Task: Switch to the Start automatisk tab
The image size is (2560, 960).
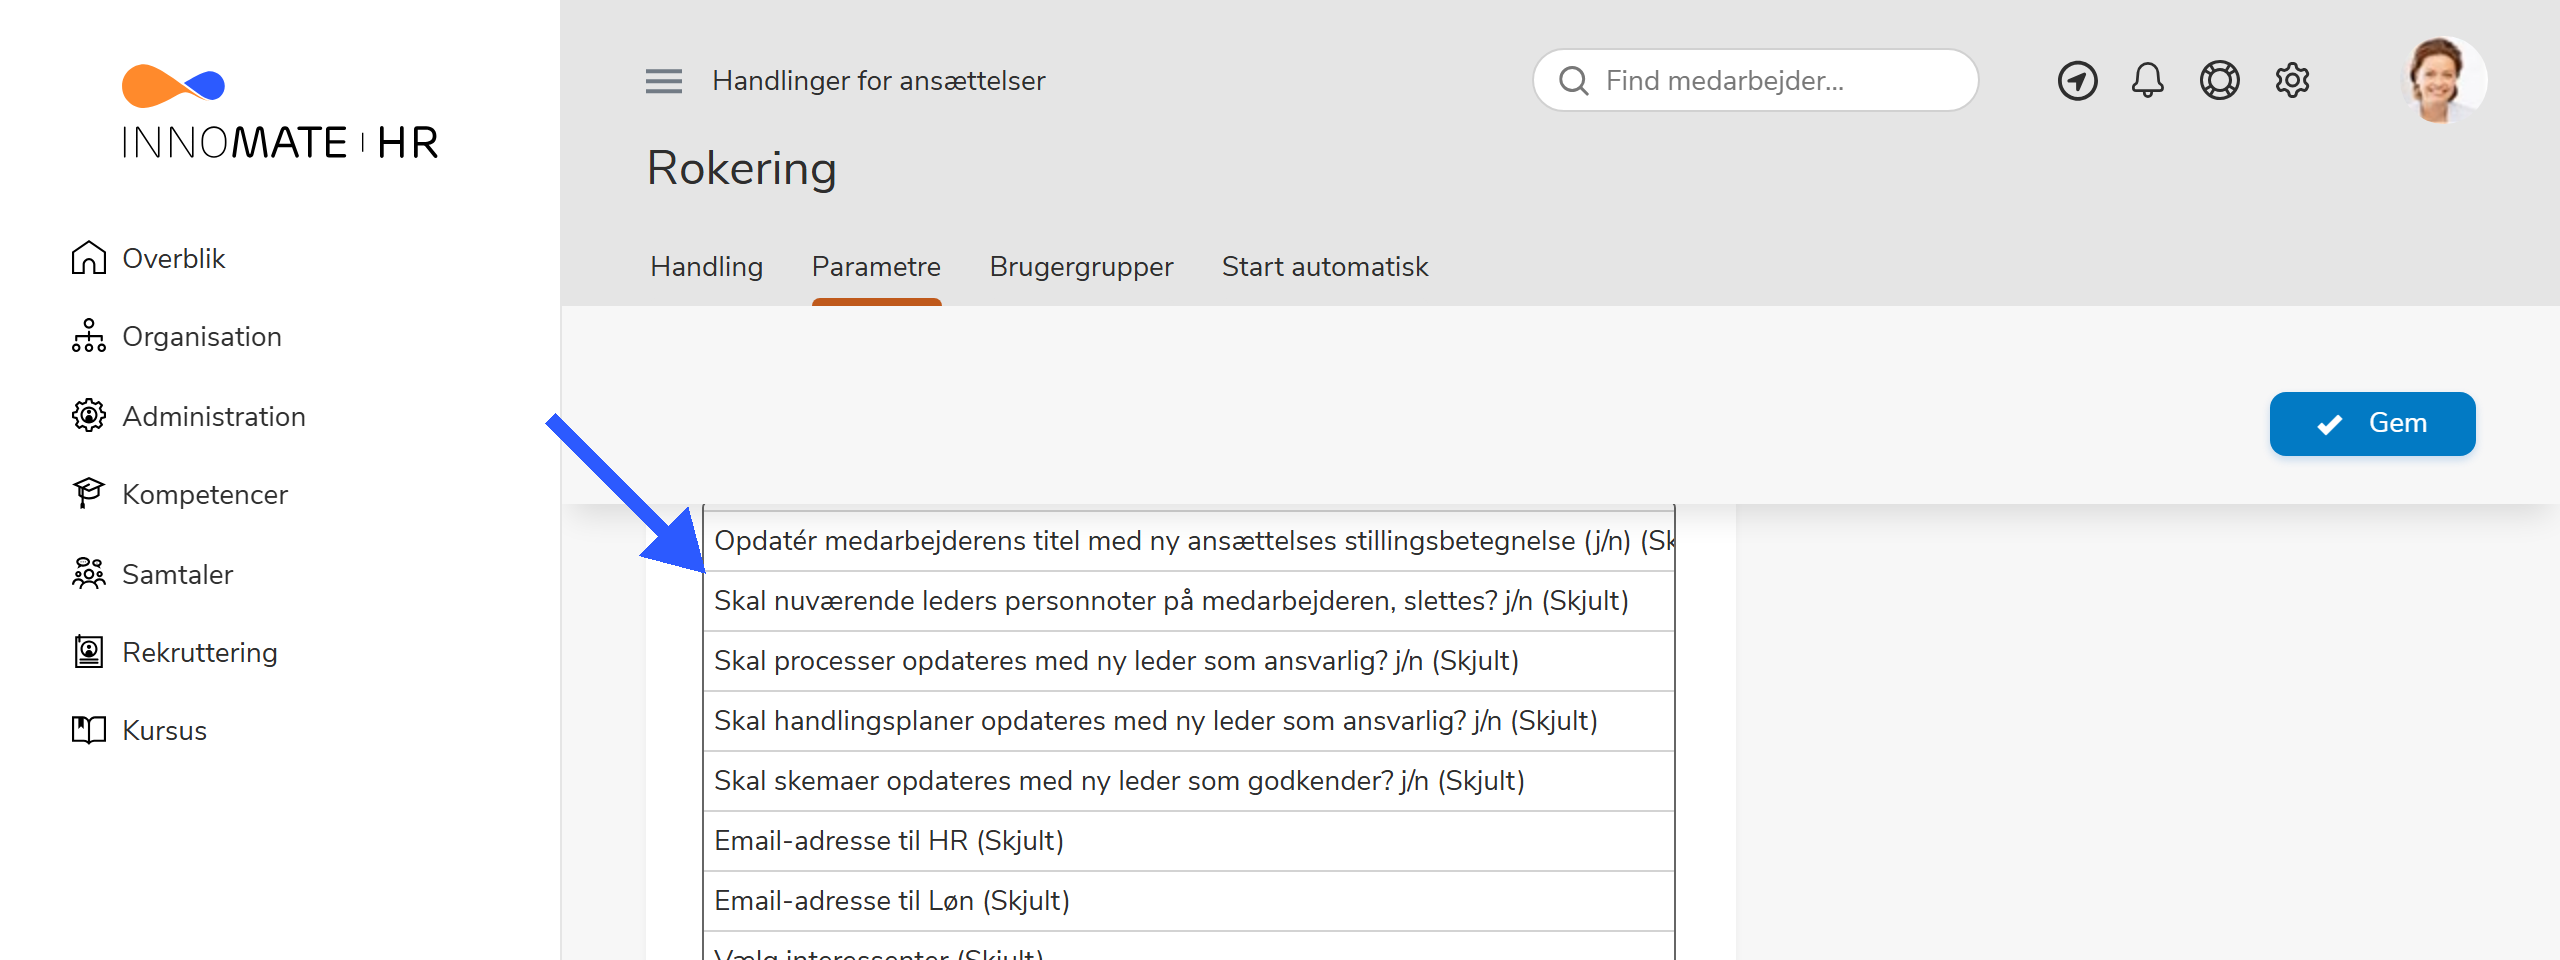Action: pos(1324,267)
